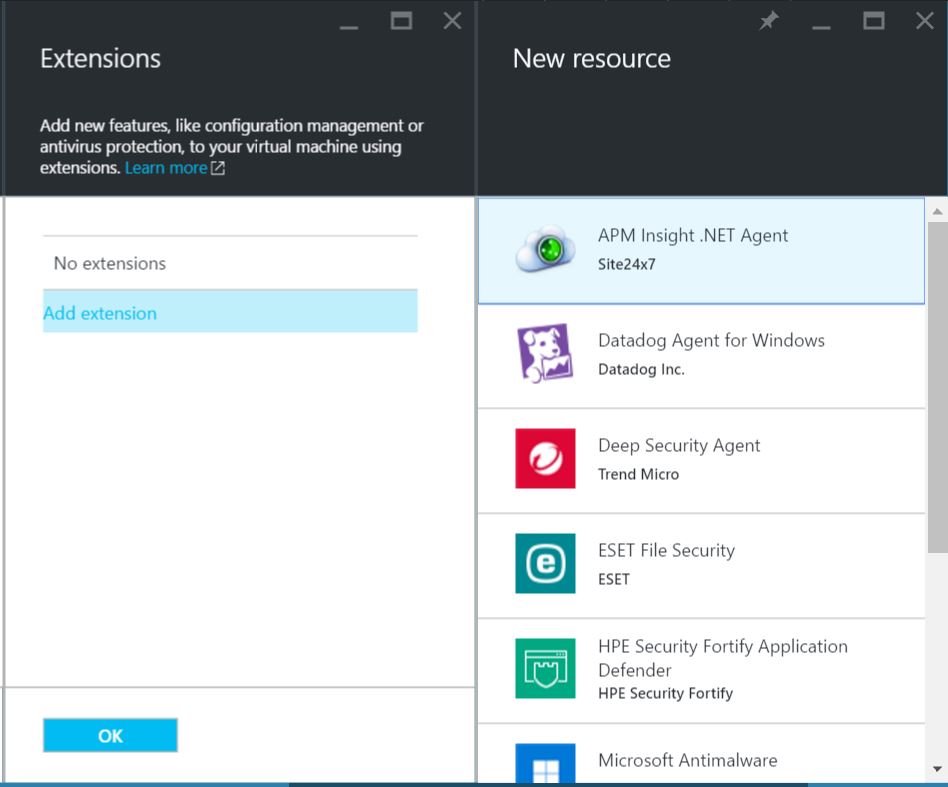This screenshot has height=787, width=948.
Task: Choose Datadog Agent for Windows
Action: click(711, 353)
